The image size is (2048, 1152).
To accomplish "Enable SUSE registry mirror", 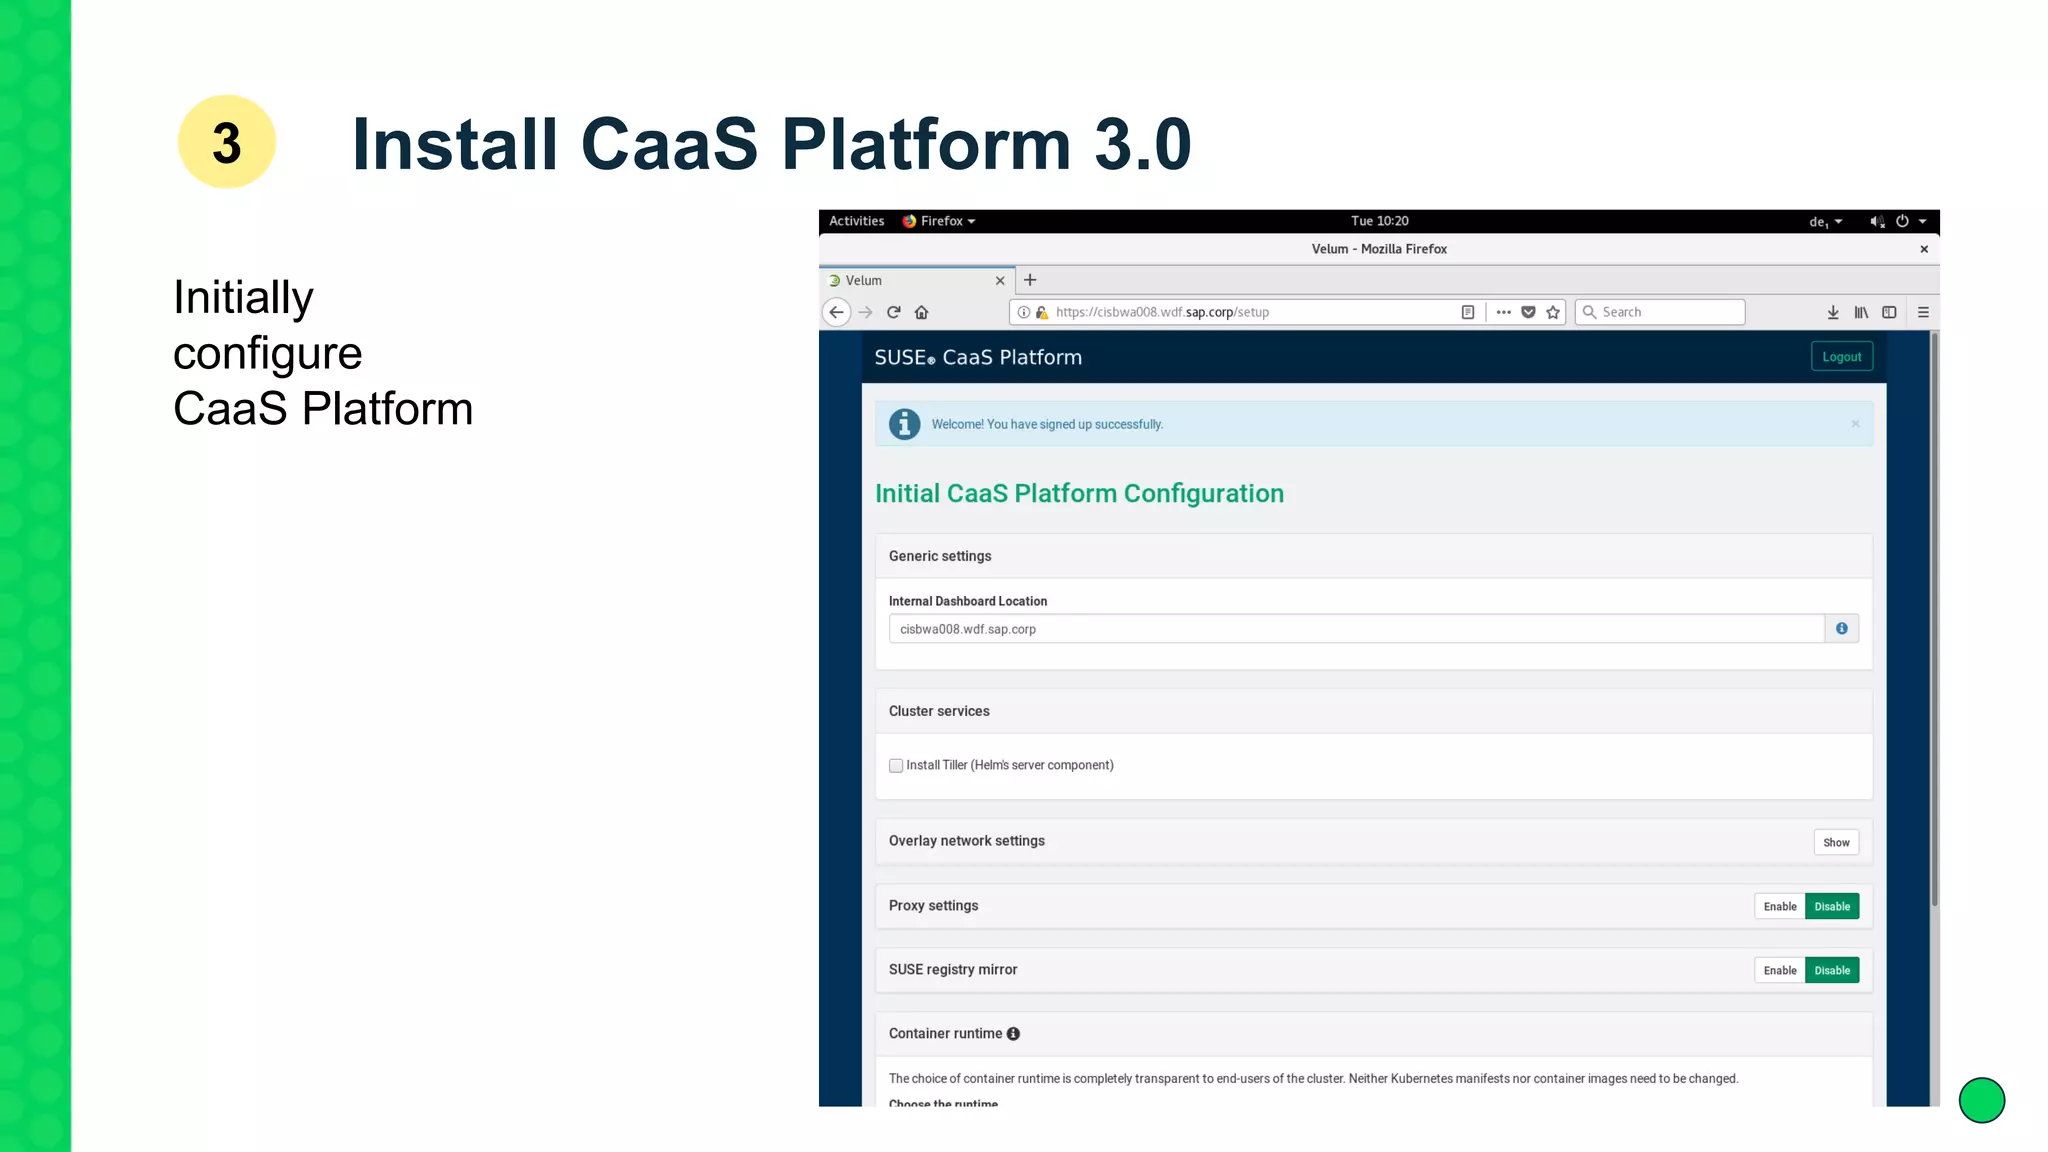I will coord(1779,971).
